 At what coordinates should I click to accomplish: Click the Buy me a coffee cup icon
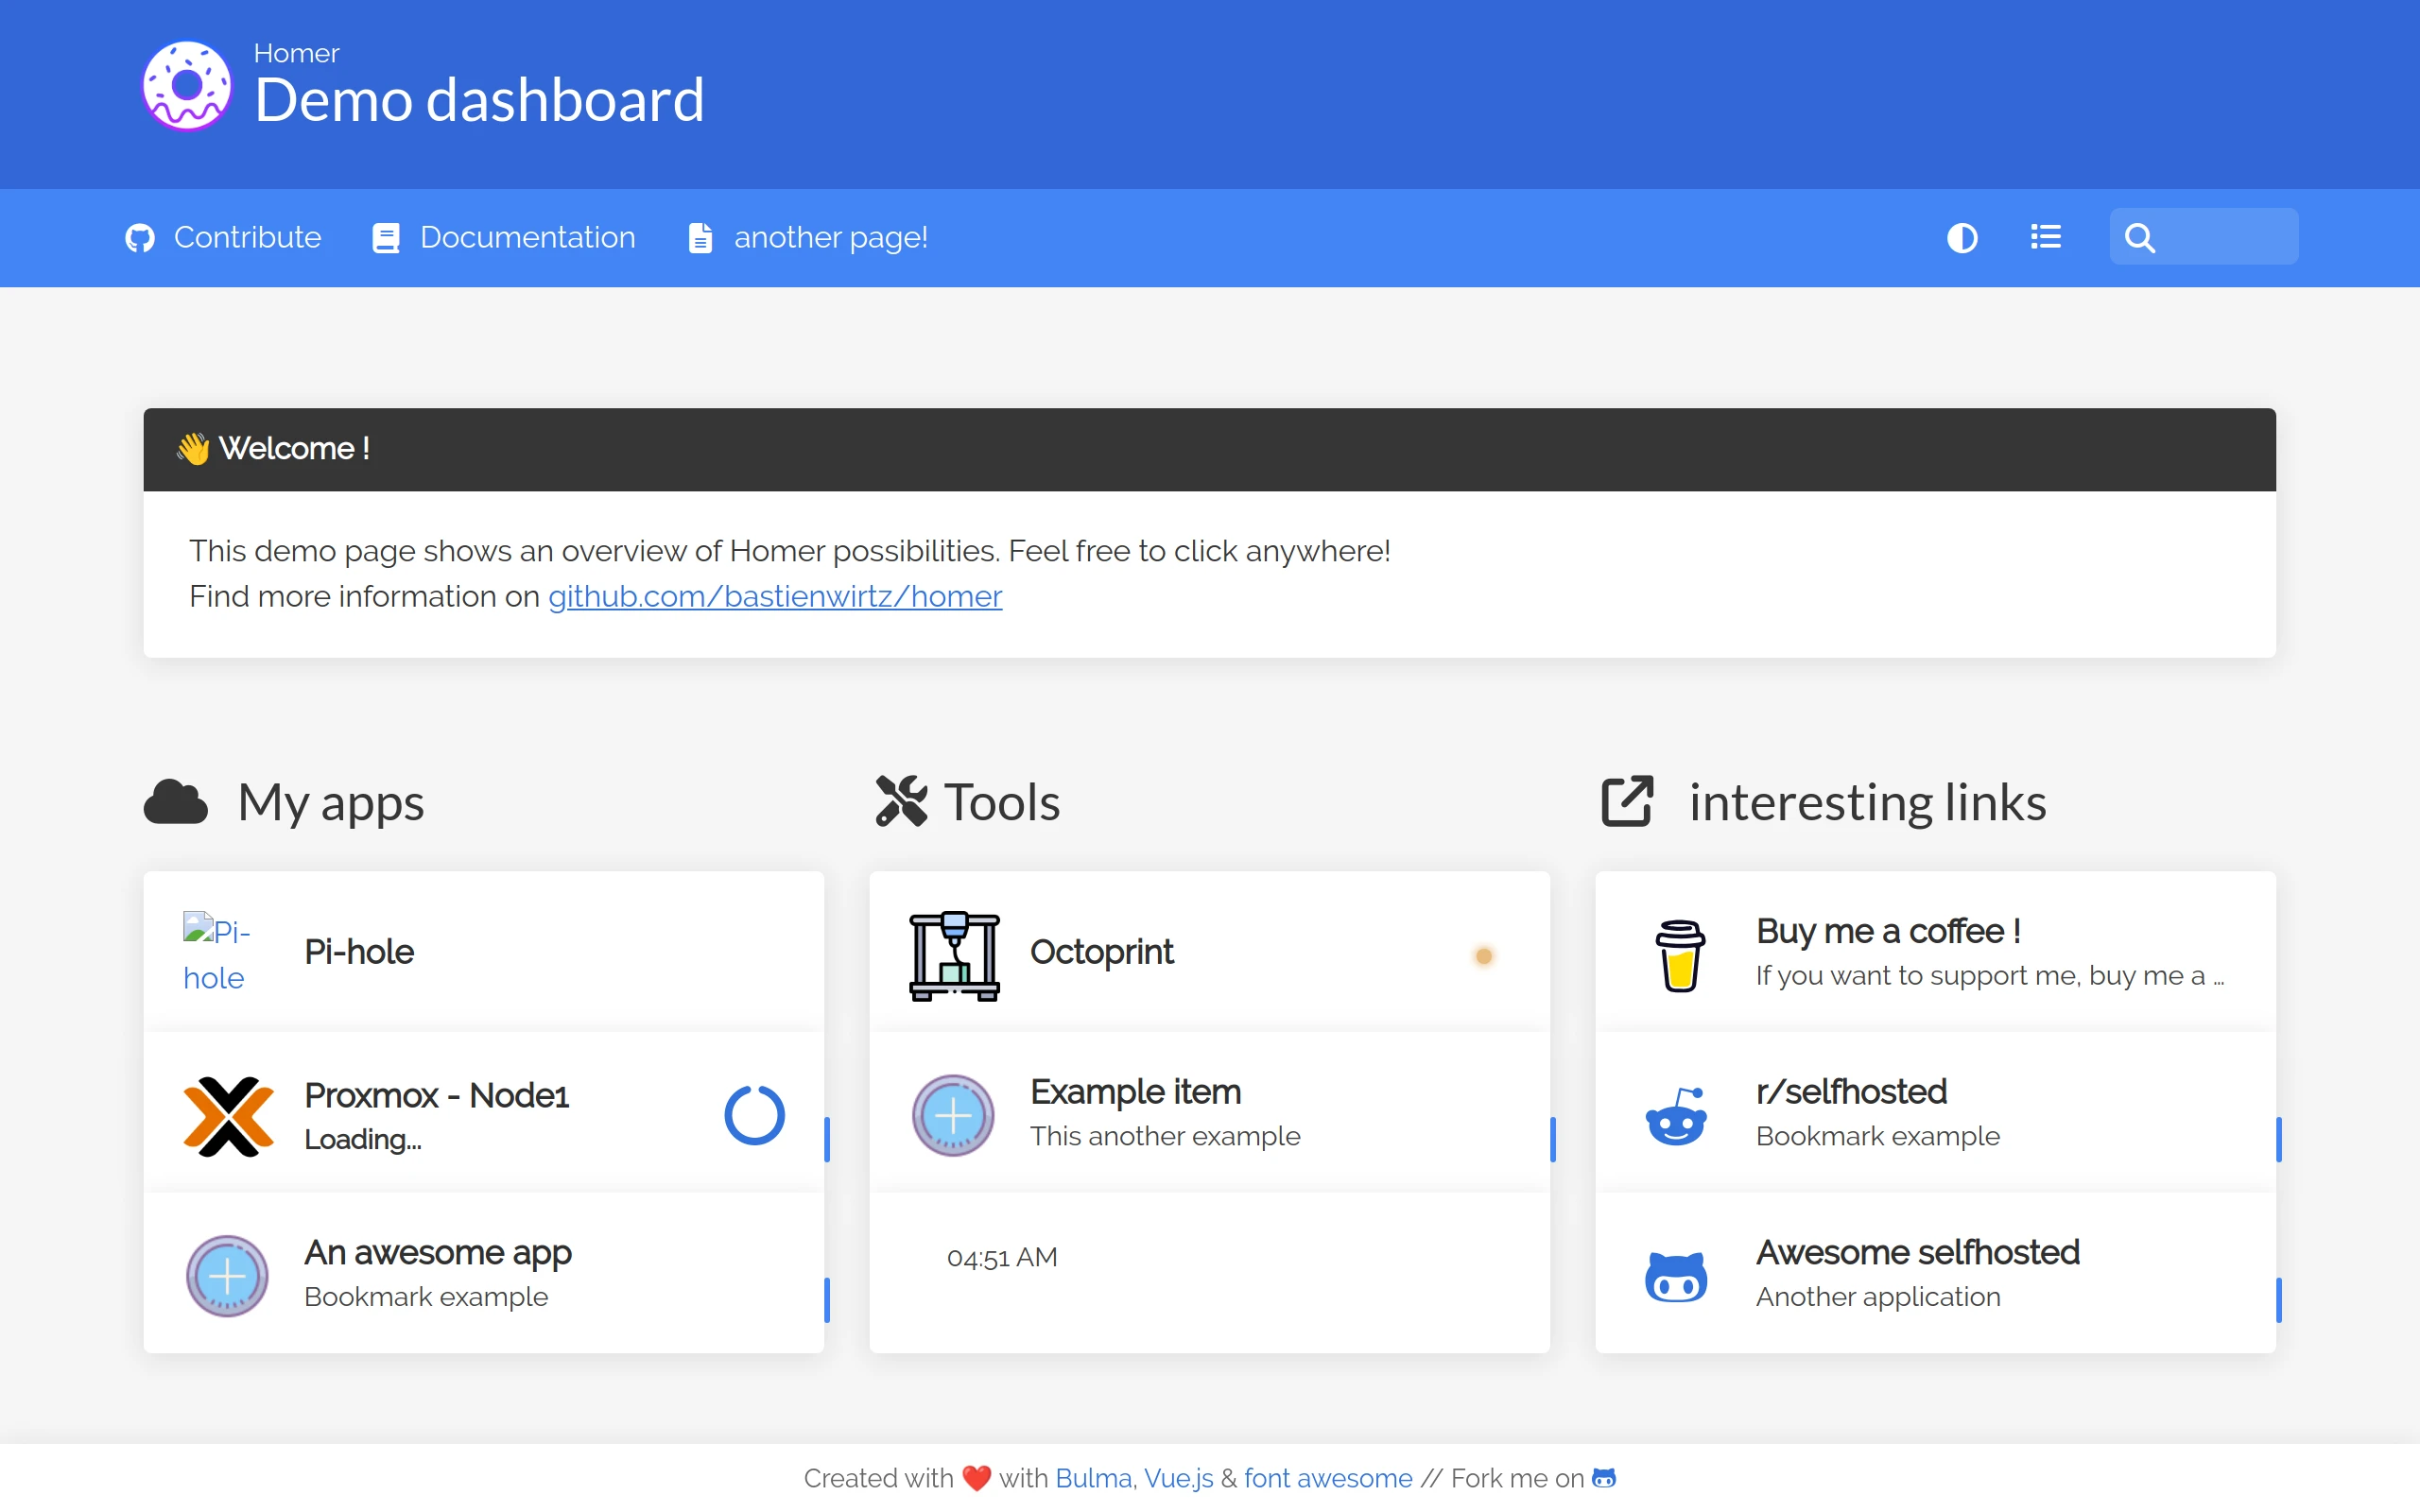tap(1679, 955)
